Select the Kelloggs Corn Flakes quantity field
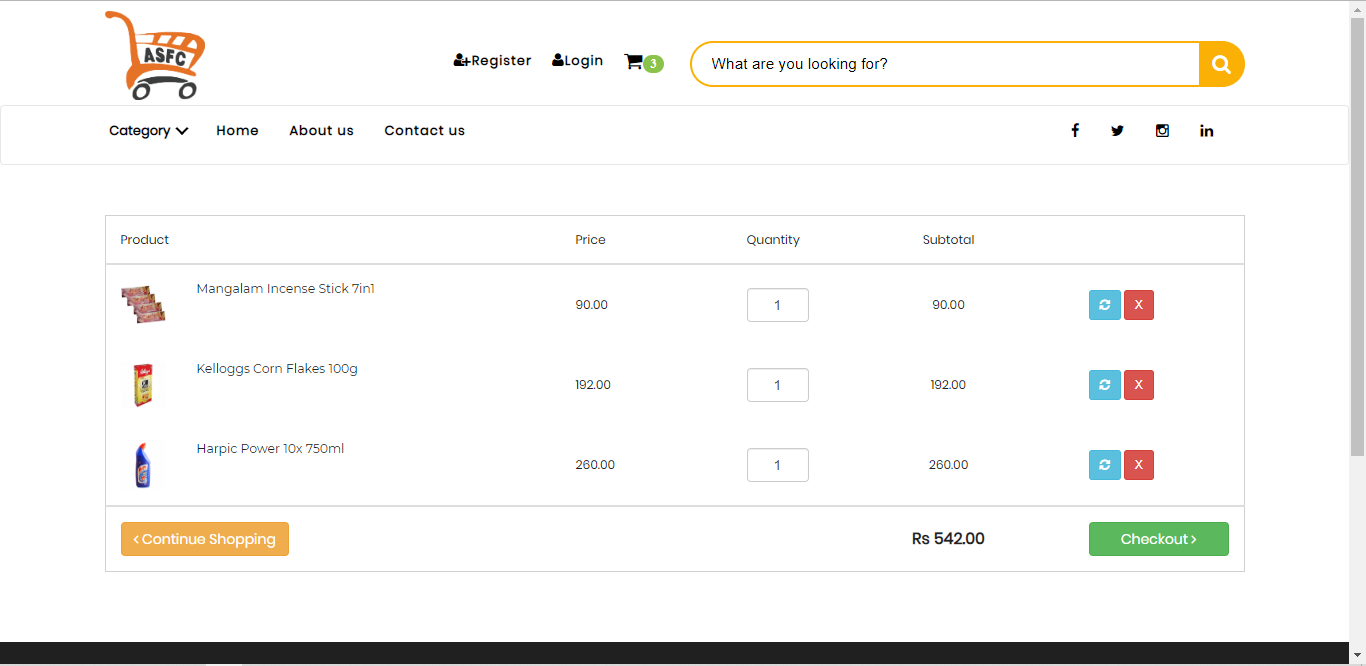The image size is (1366, 666). [777, 385]
